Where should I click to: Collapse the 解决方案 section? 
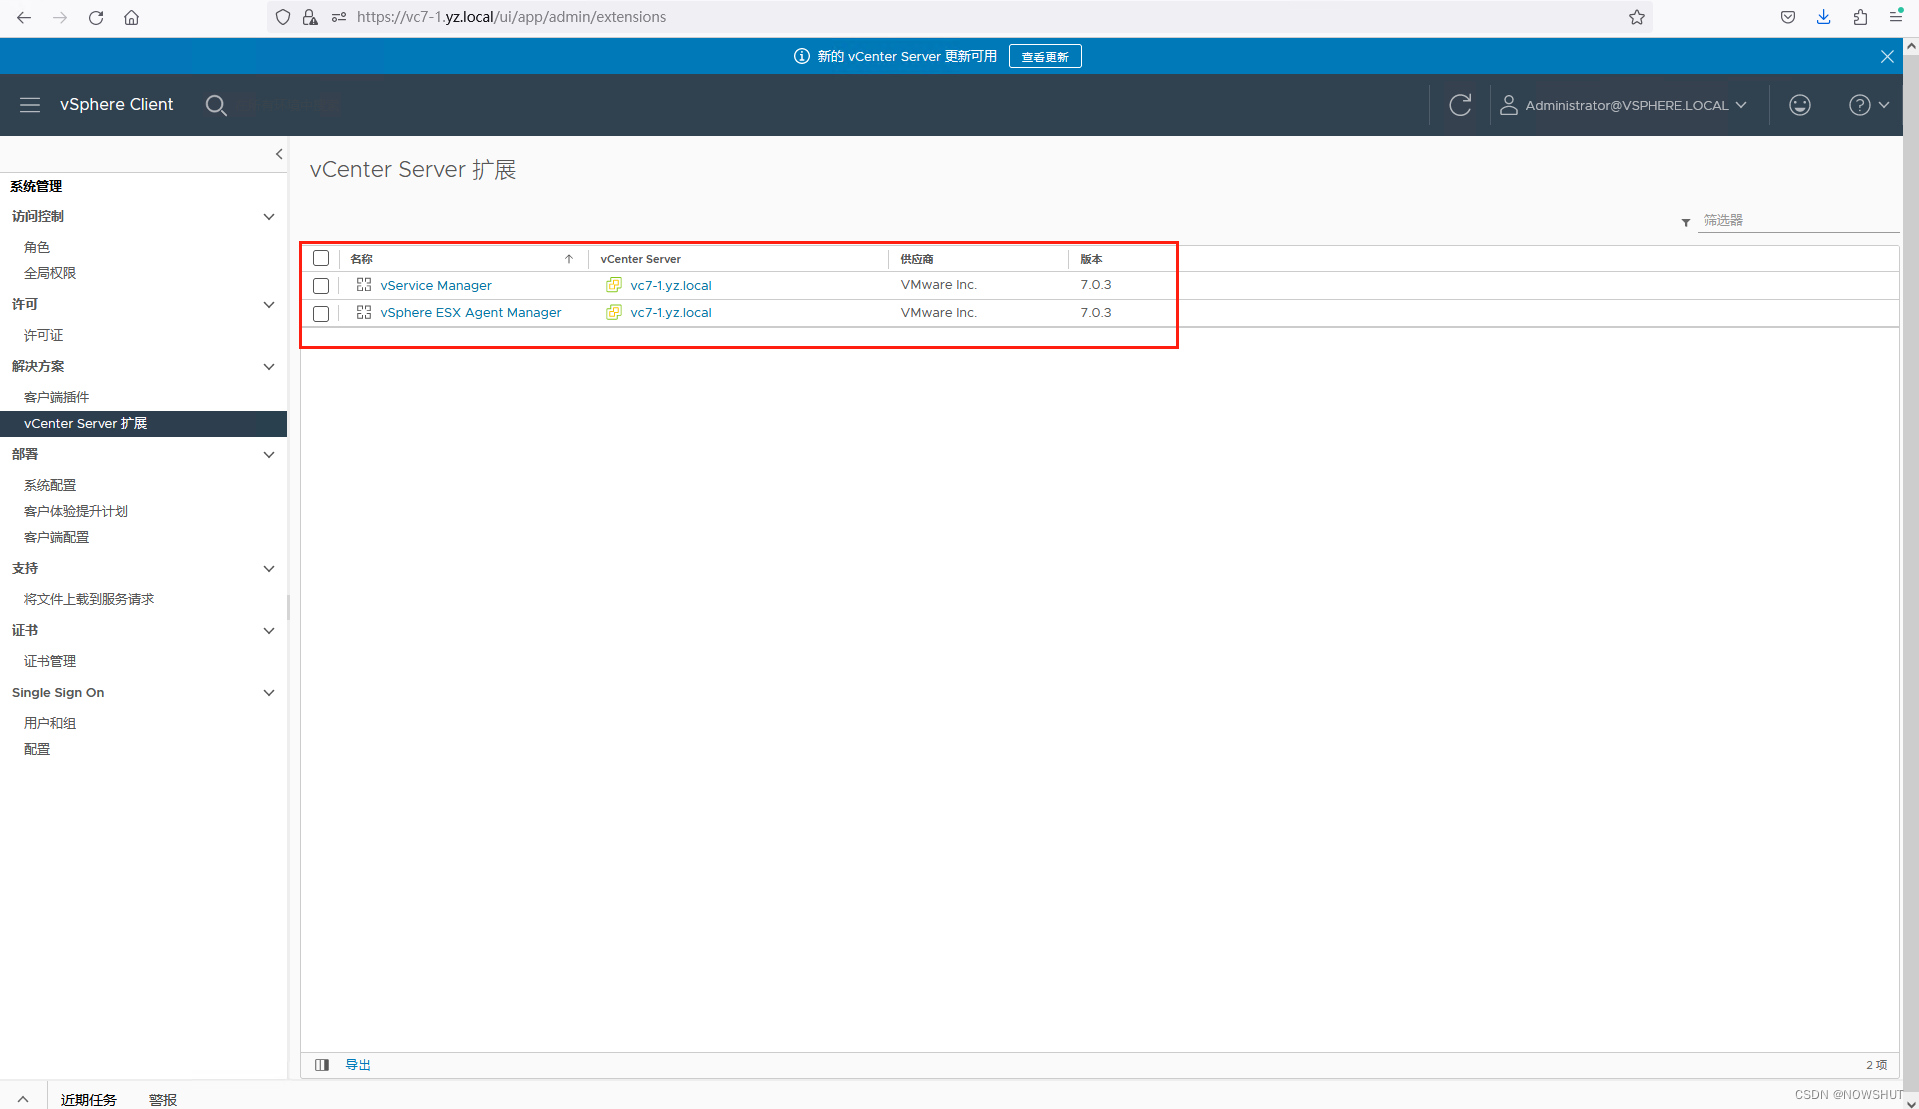coord(268,367)
